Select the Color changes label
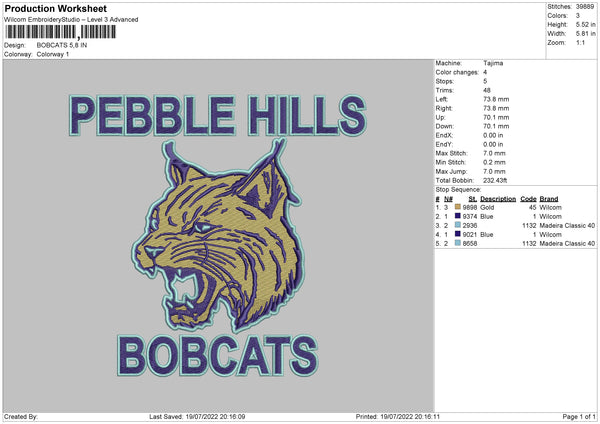Viewport: 600px width, 424px height. (457, 72)
